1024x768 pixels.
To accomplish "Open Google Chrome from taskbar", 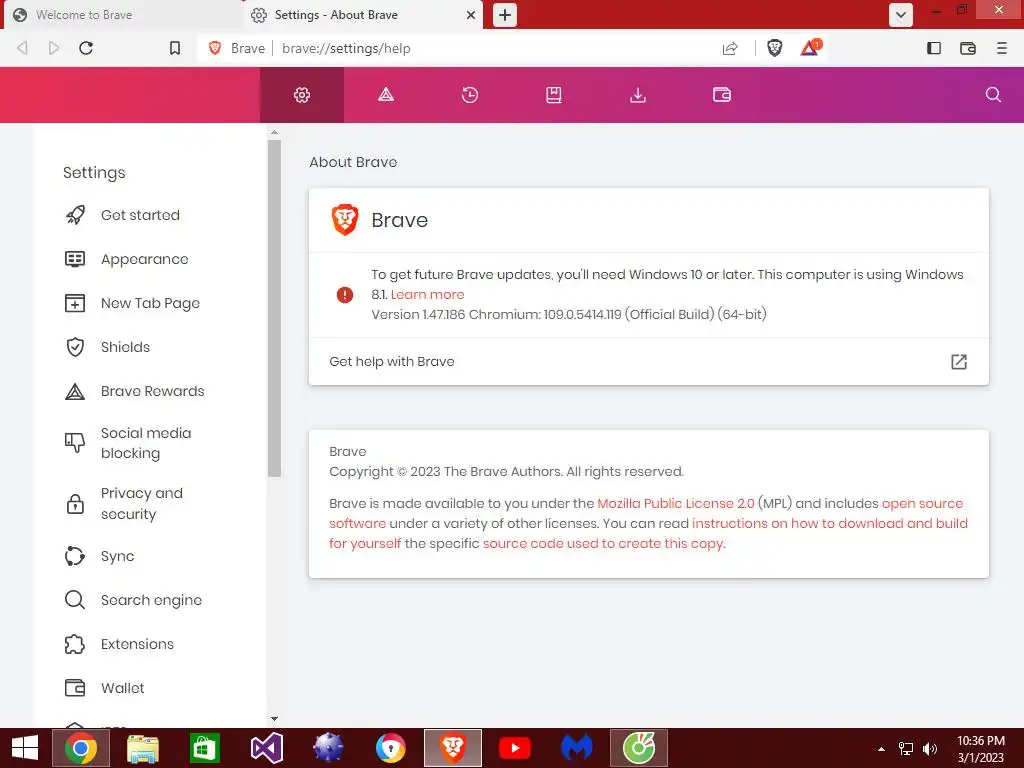I will (x=81, y=748).
